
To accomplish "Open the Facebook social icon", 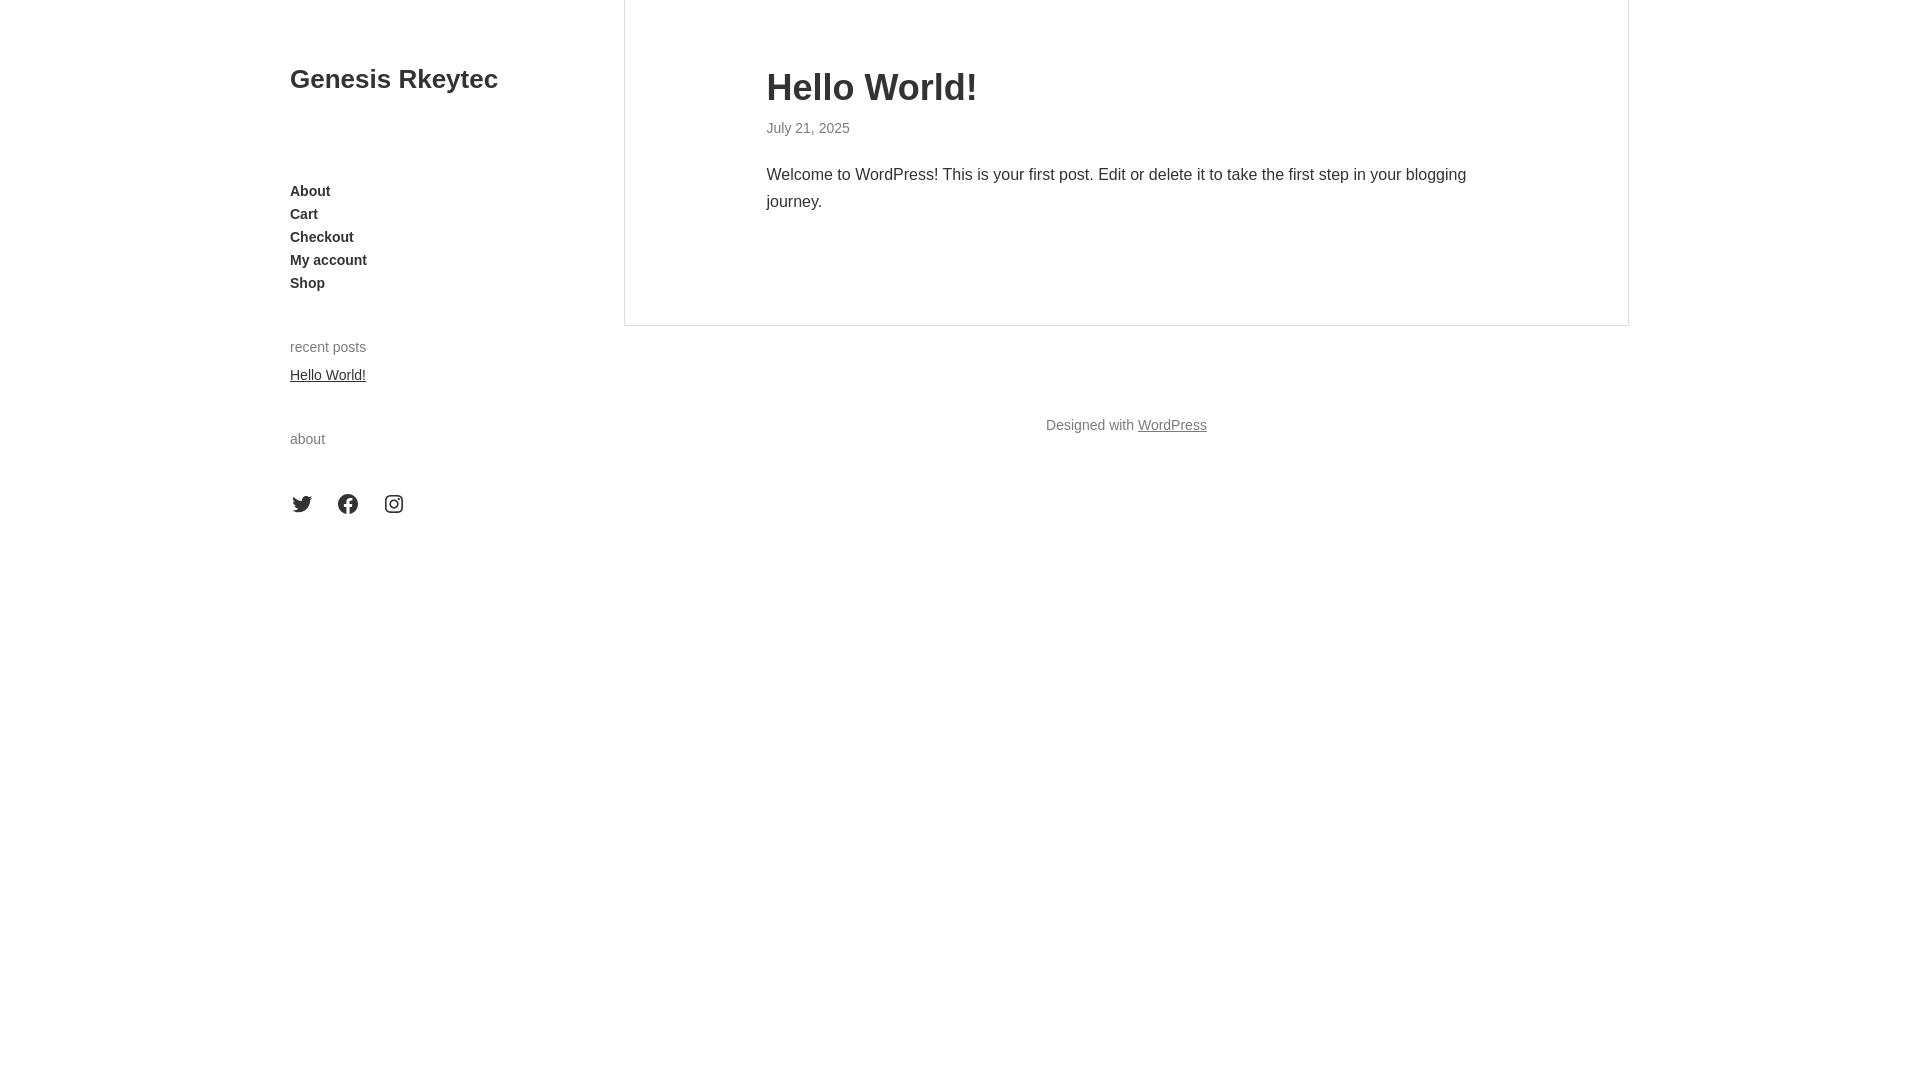I will (x=348, y=504).
